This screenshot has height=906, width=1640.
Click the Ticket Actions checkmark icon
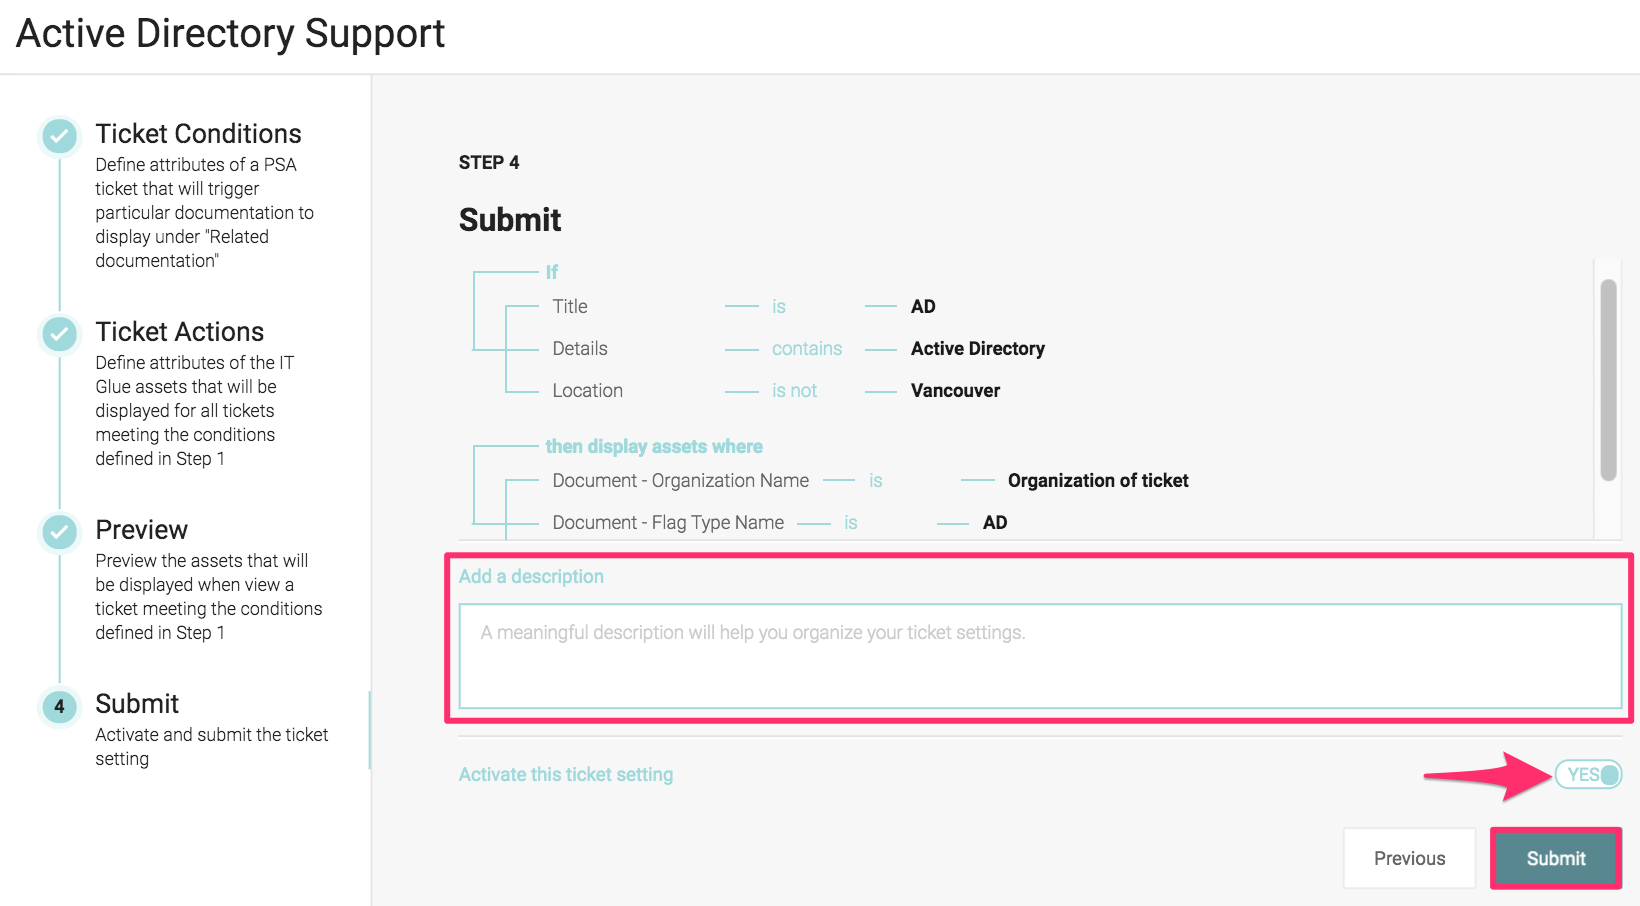tap(59, 335)
